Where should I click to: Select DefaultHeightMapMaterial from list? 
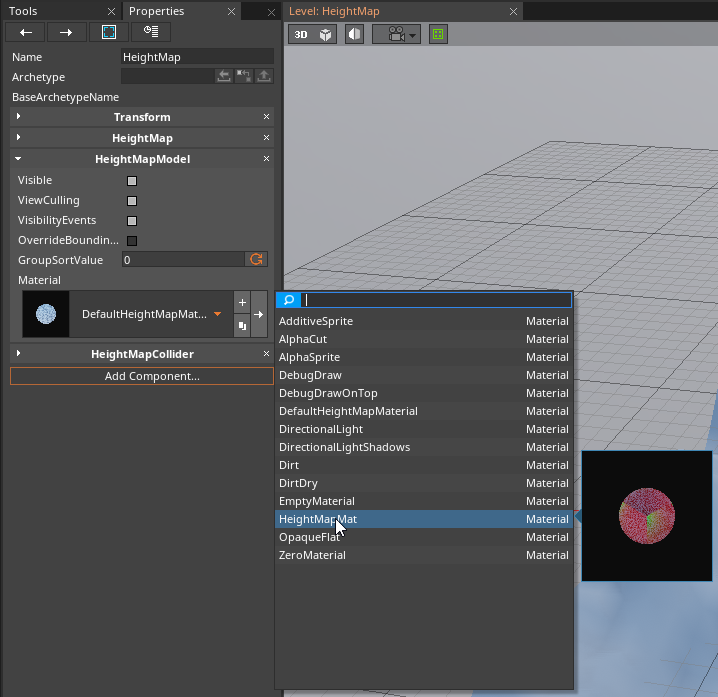(424, 411)
